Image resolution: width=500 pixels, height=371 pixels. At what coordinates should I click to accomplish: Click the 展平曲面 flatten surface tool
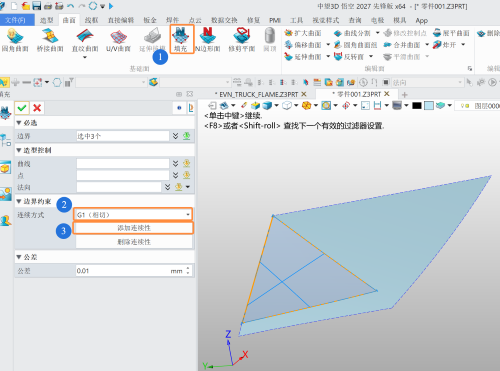[x=451, y=33]
